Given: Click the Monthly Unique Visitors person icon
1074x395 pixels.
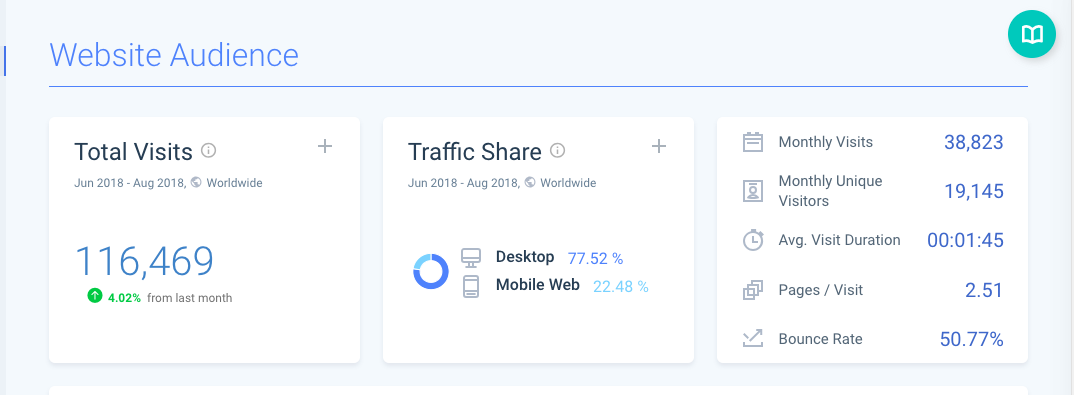Looking at the screenshot, I should point(753,191).
